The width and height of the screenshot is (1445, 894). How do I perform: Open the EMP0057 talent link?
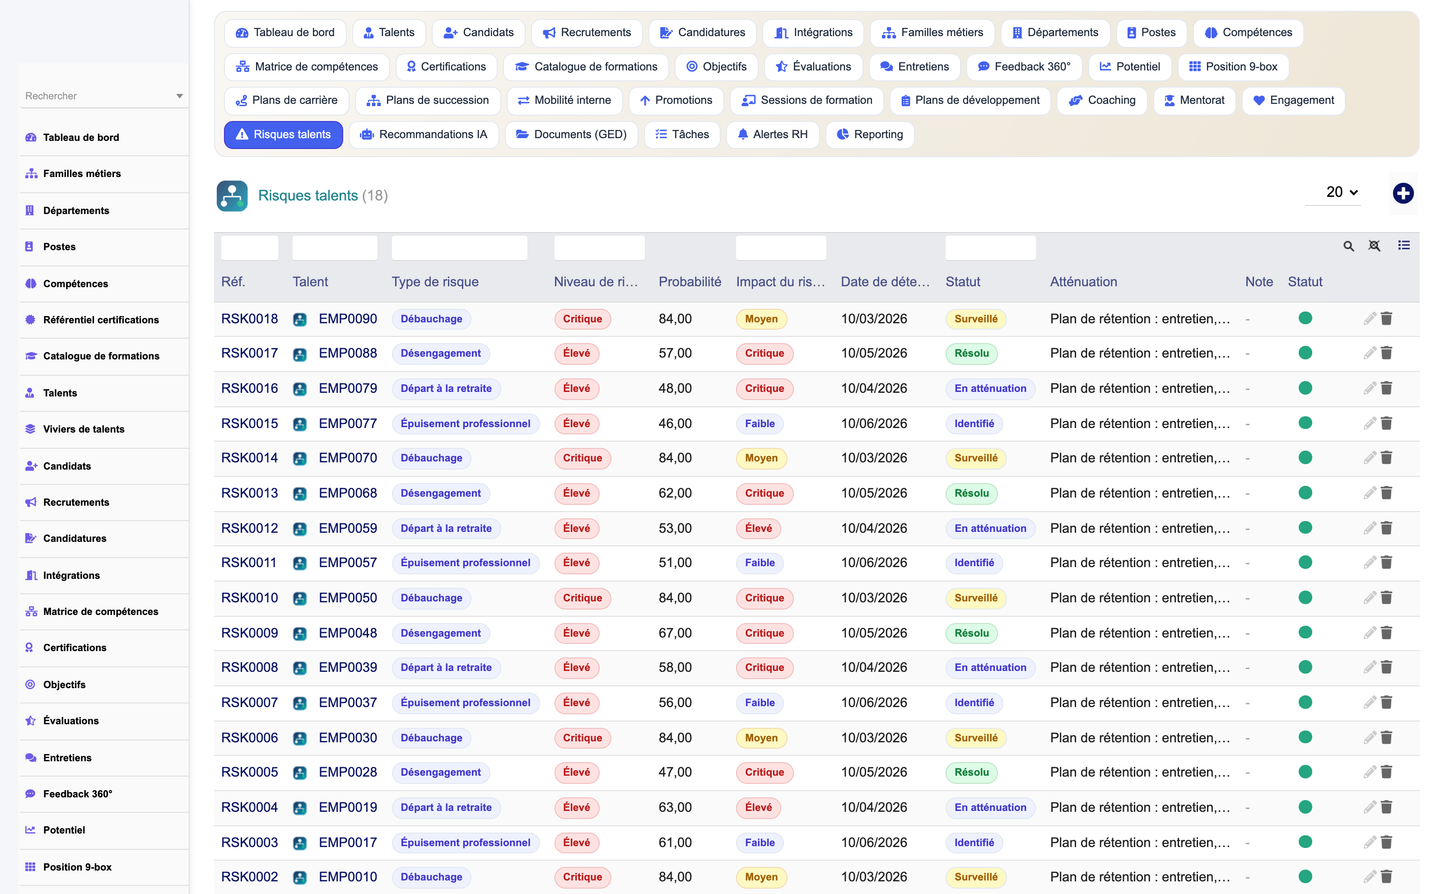pos(348,563)
